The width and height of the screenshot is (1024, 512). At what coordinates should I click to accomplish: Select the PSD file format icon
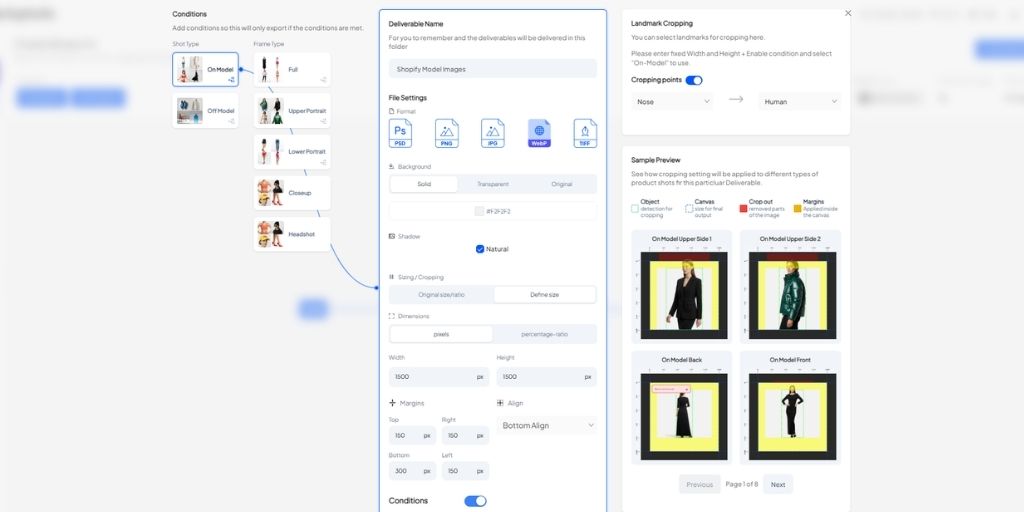(x=400, y=133)
